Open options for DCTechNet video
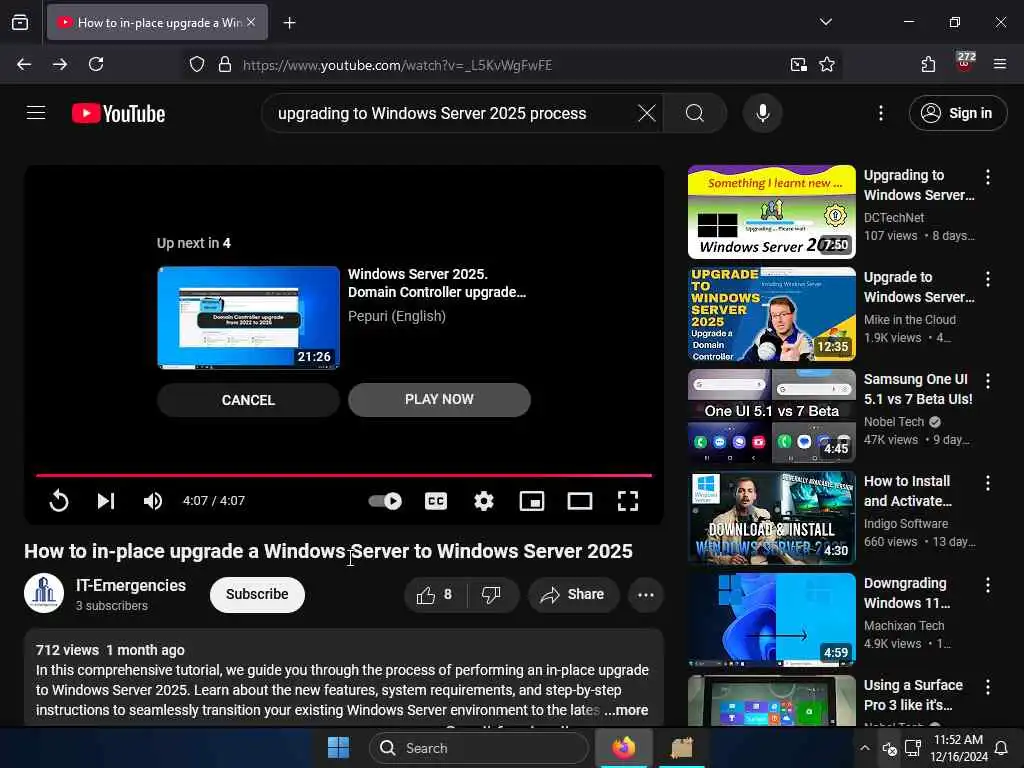Screen dimensions: 1024x768 pyautogui.click(x=987, y=176)
